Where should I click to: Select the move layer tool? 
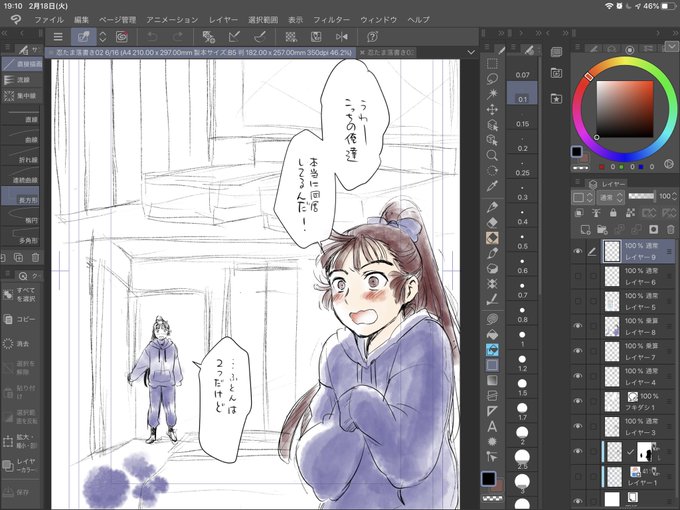[x=492, y=109]
